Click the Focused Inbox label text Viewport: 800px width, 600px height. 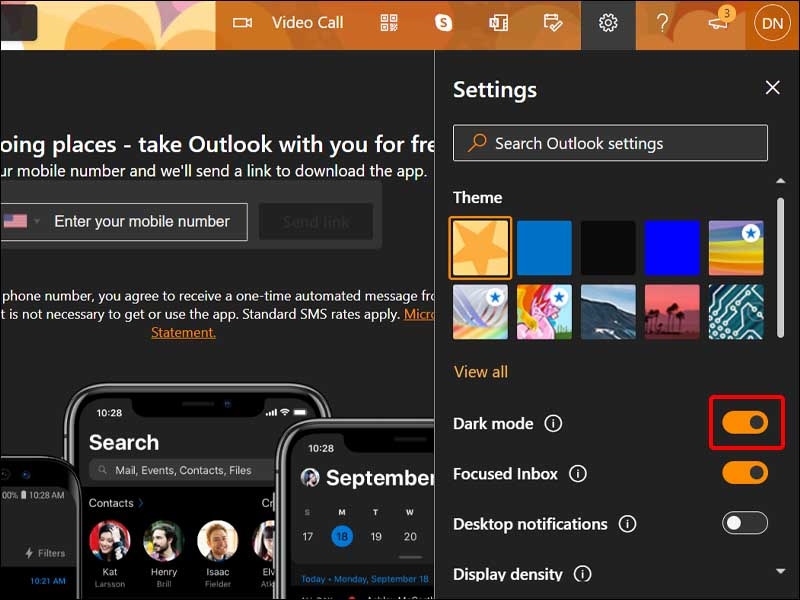point(505,473)
